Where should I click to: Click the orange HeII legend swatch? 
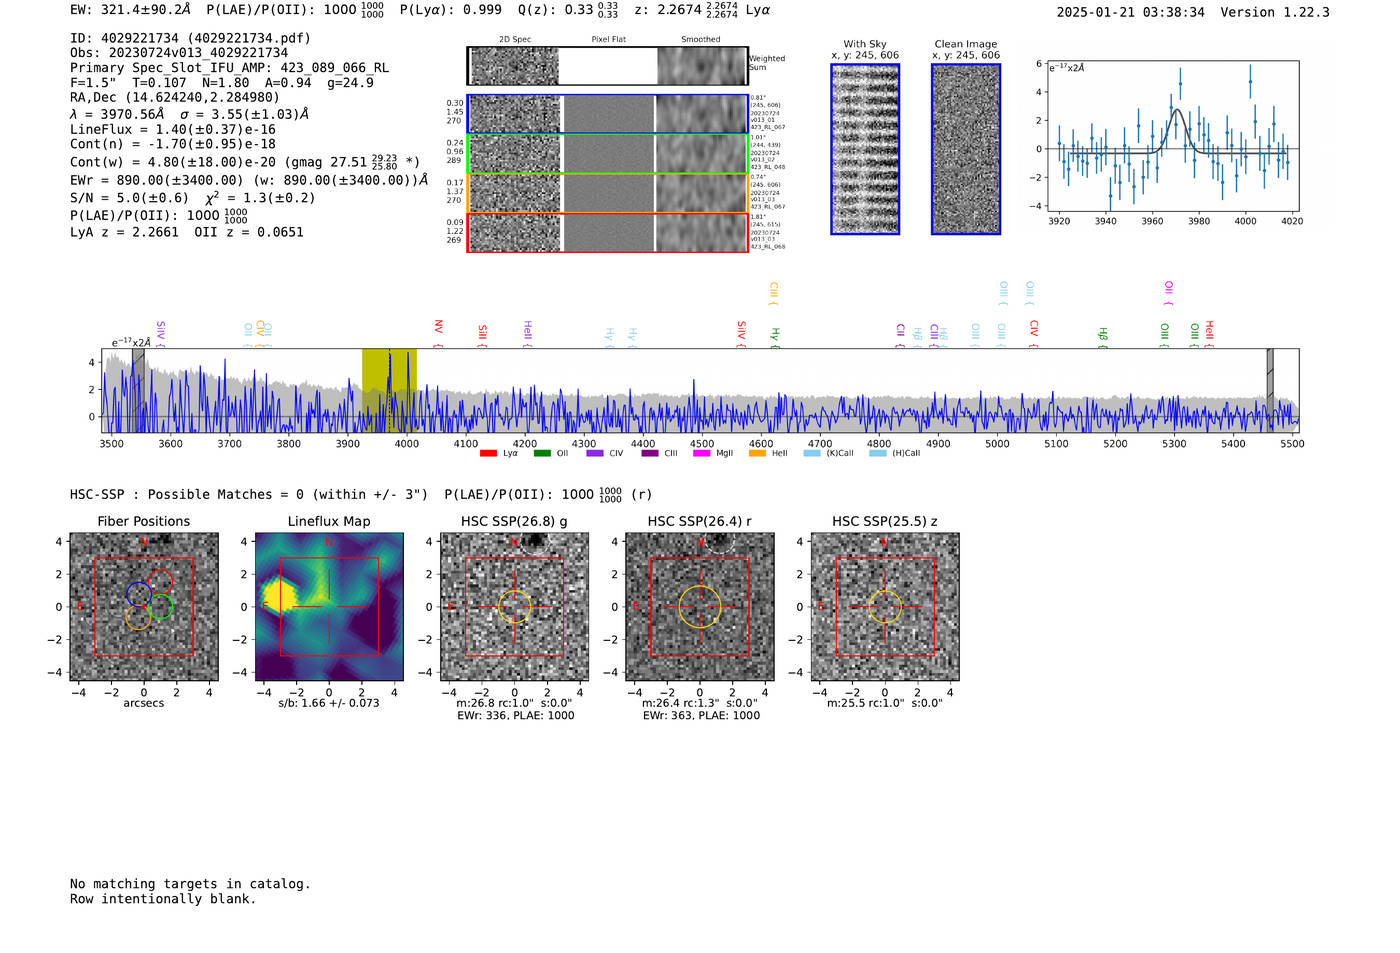tap(757, 453)
